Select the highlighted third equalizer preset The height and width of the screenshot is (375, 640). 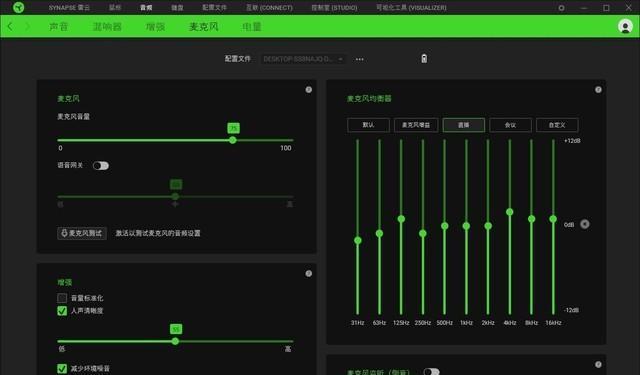(464, 125)
